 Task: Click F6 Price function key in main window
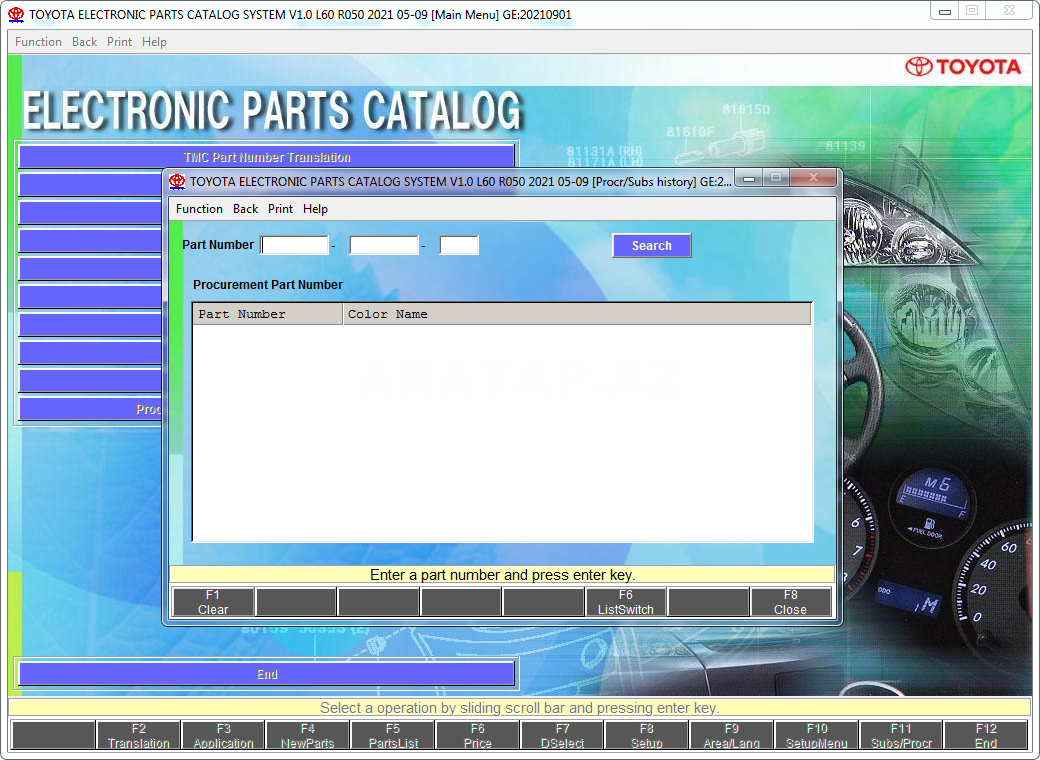point(478,735)
